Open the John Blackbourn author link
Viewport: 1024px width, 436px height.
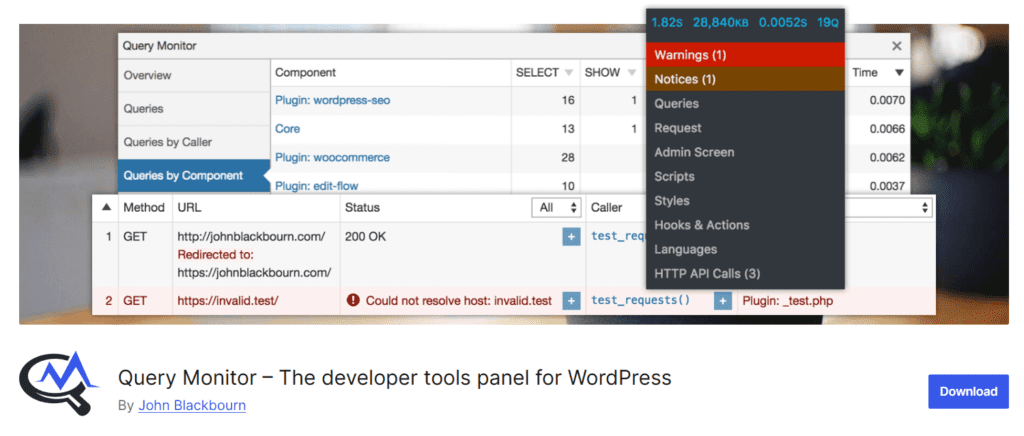coord(192,405)
